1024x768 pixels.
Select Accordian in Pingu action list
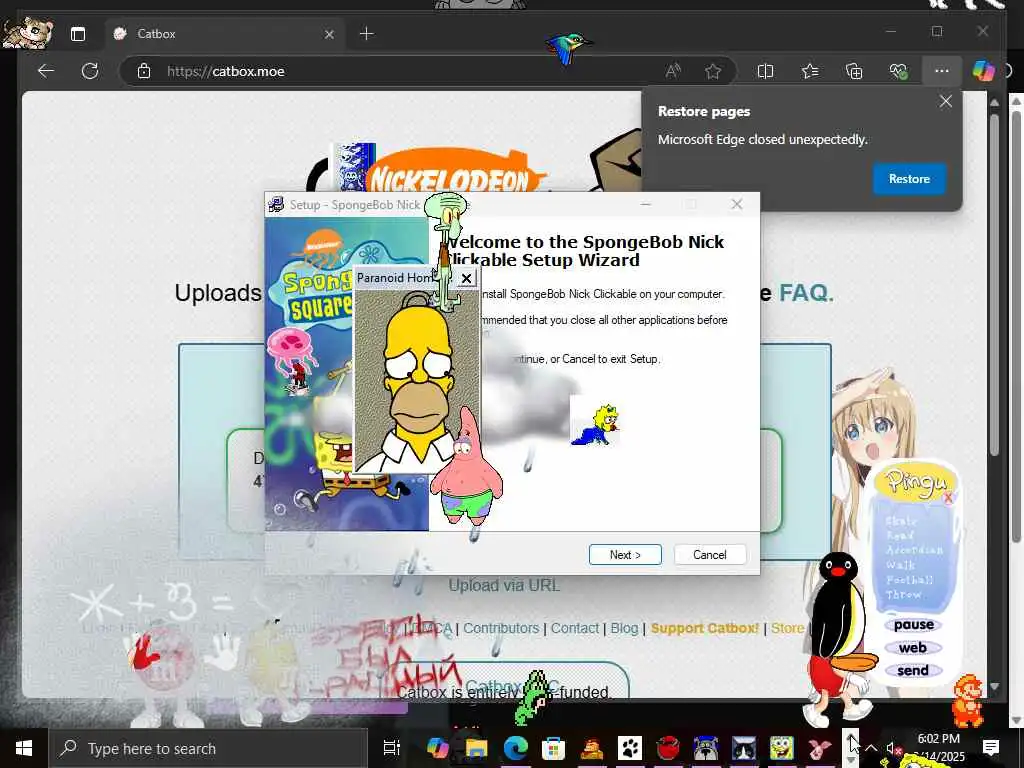(914, 550)
